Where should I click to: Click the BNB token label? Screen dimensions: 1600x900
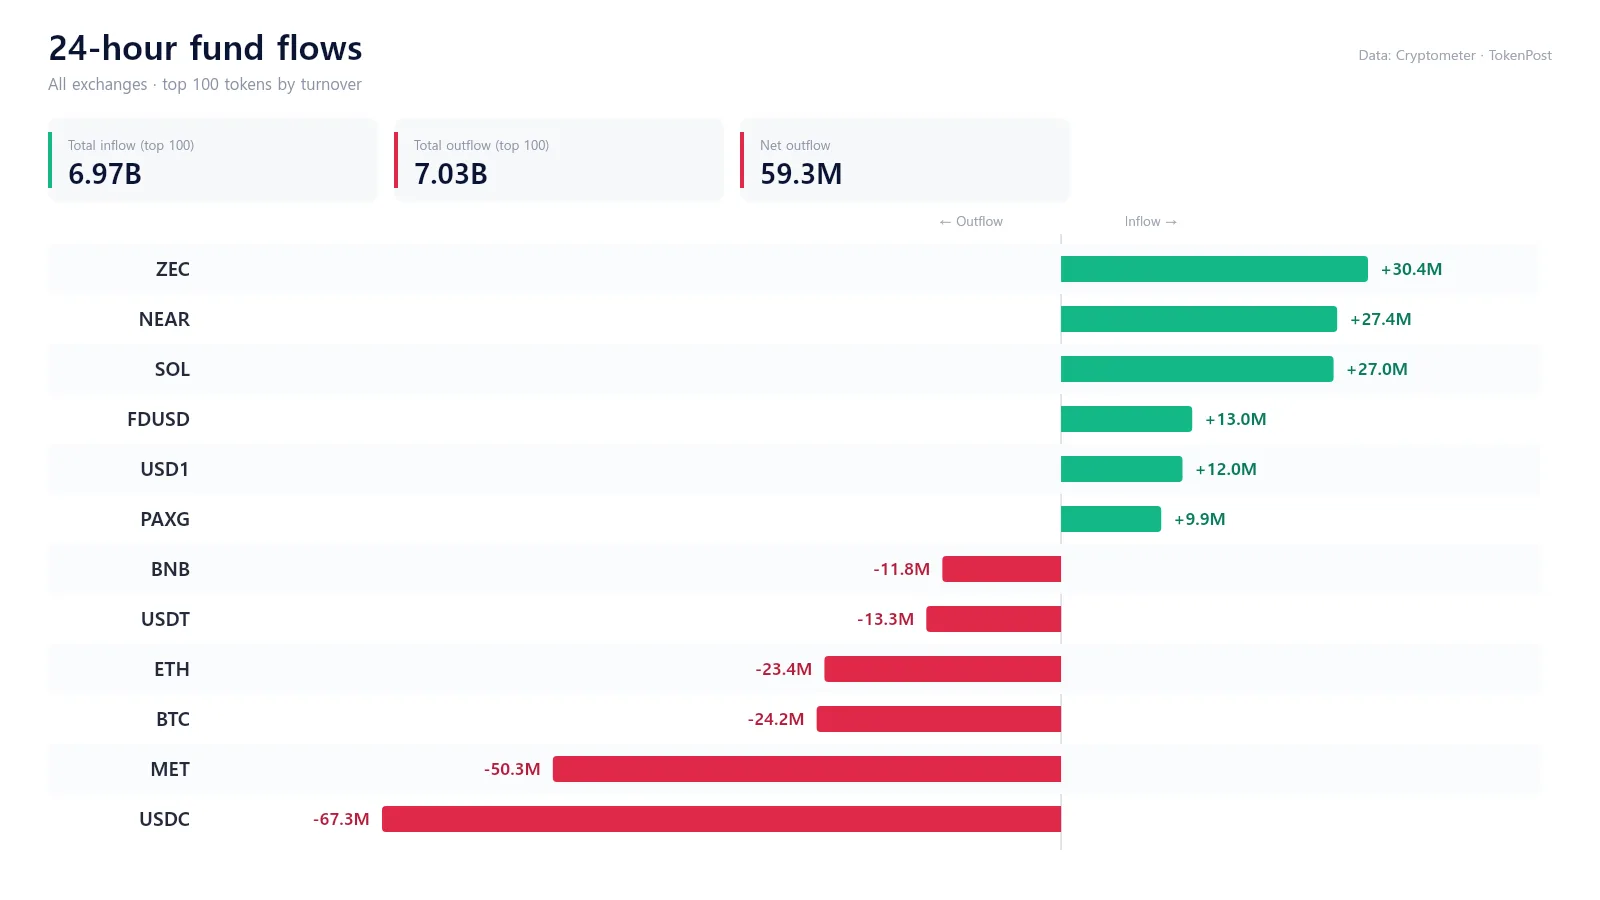[170, 569]
